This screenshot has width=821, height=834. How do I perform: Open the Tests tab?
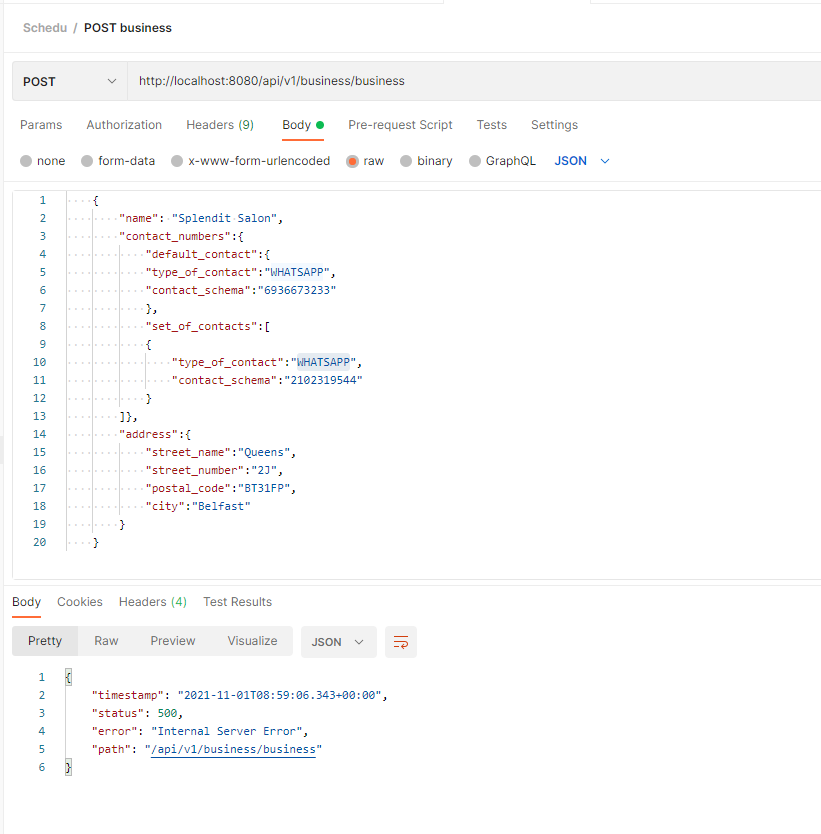pos(491,125)
